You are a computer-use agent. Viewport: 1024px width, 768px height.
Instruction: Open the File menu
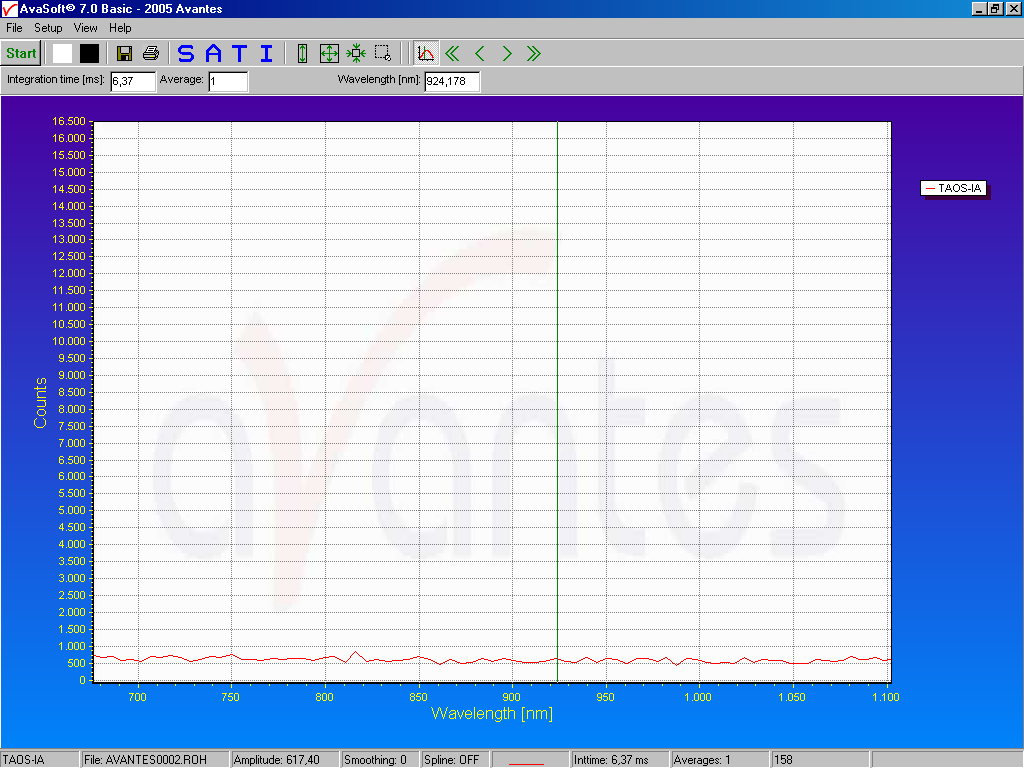tap(14, 28)
